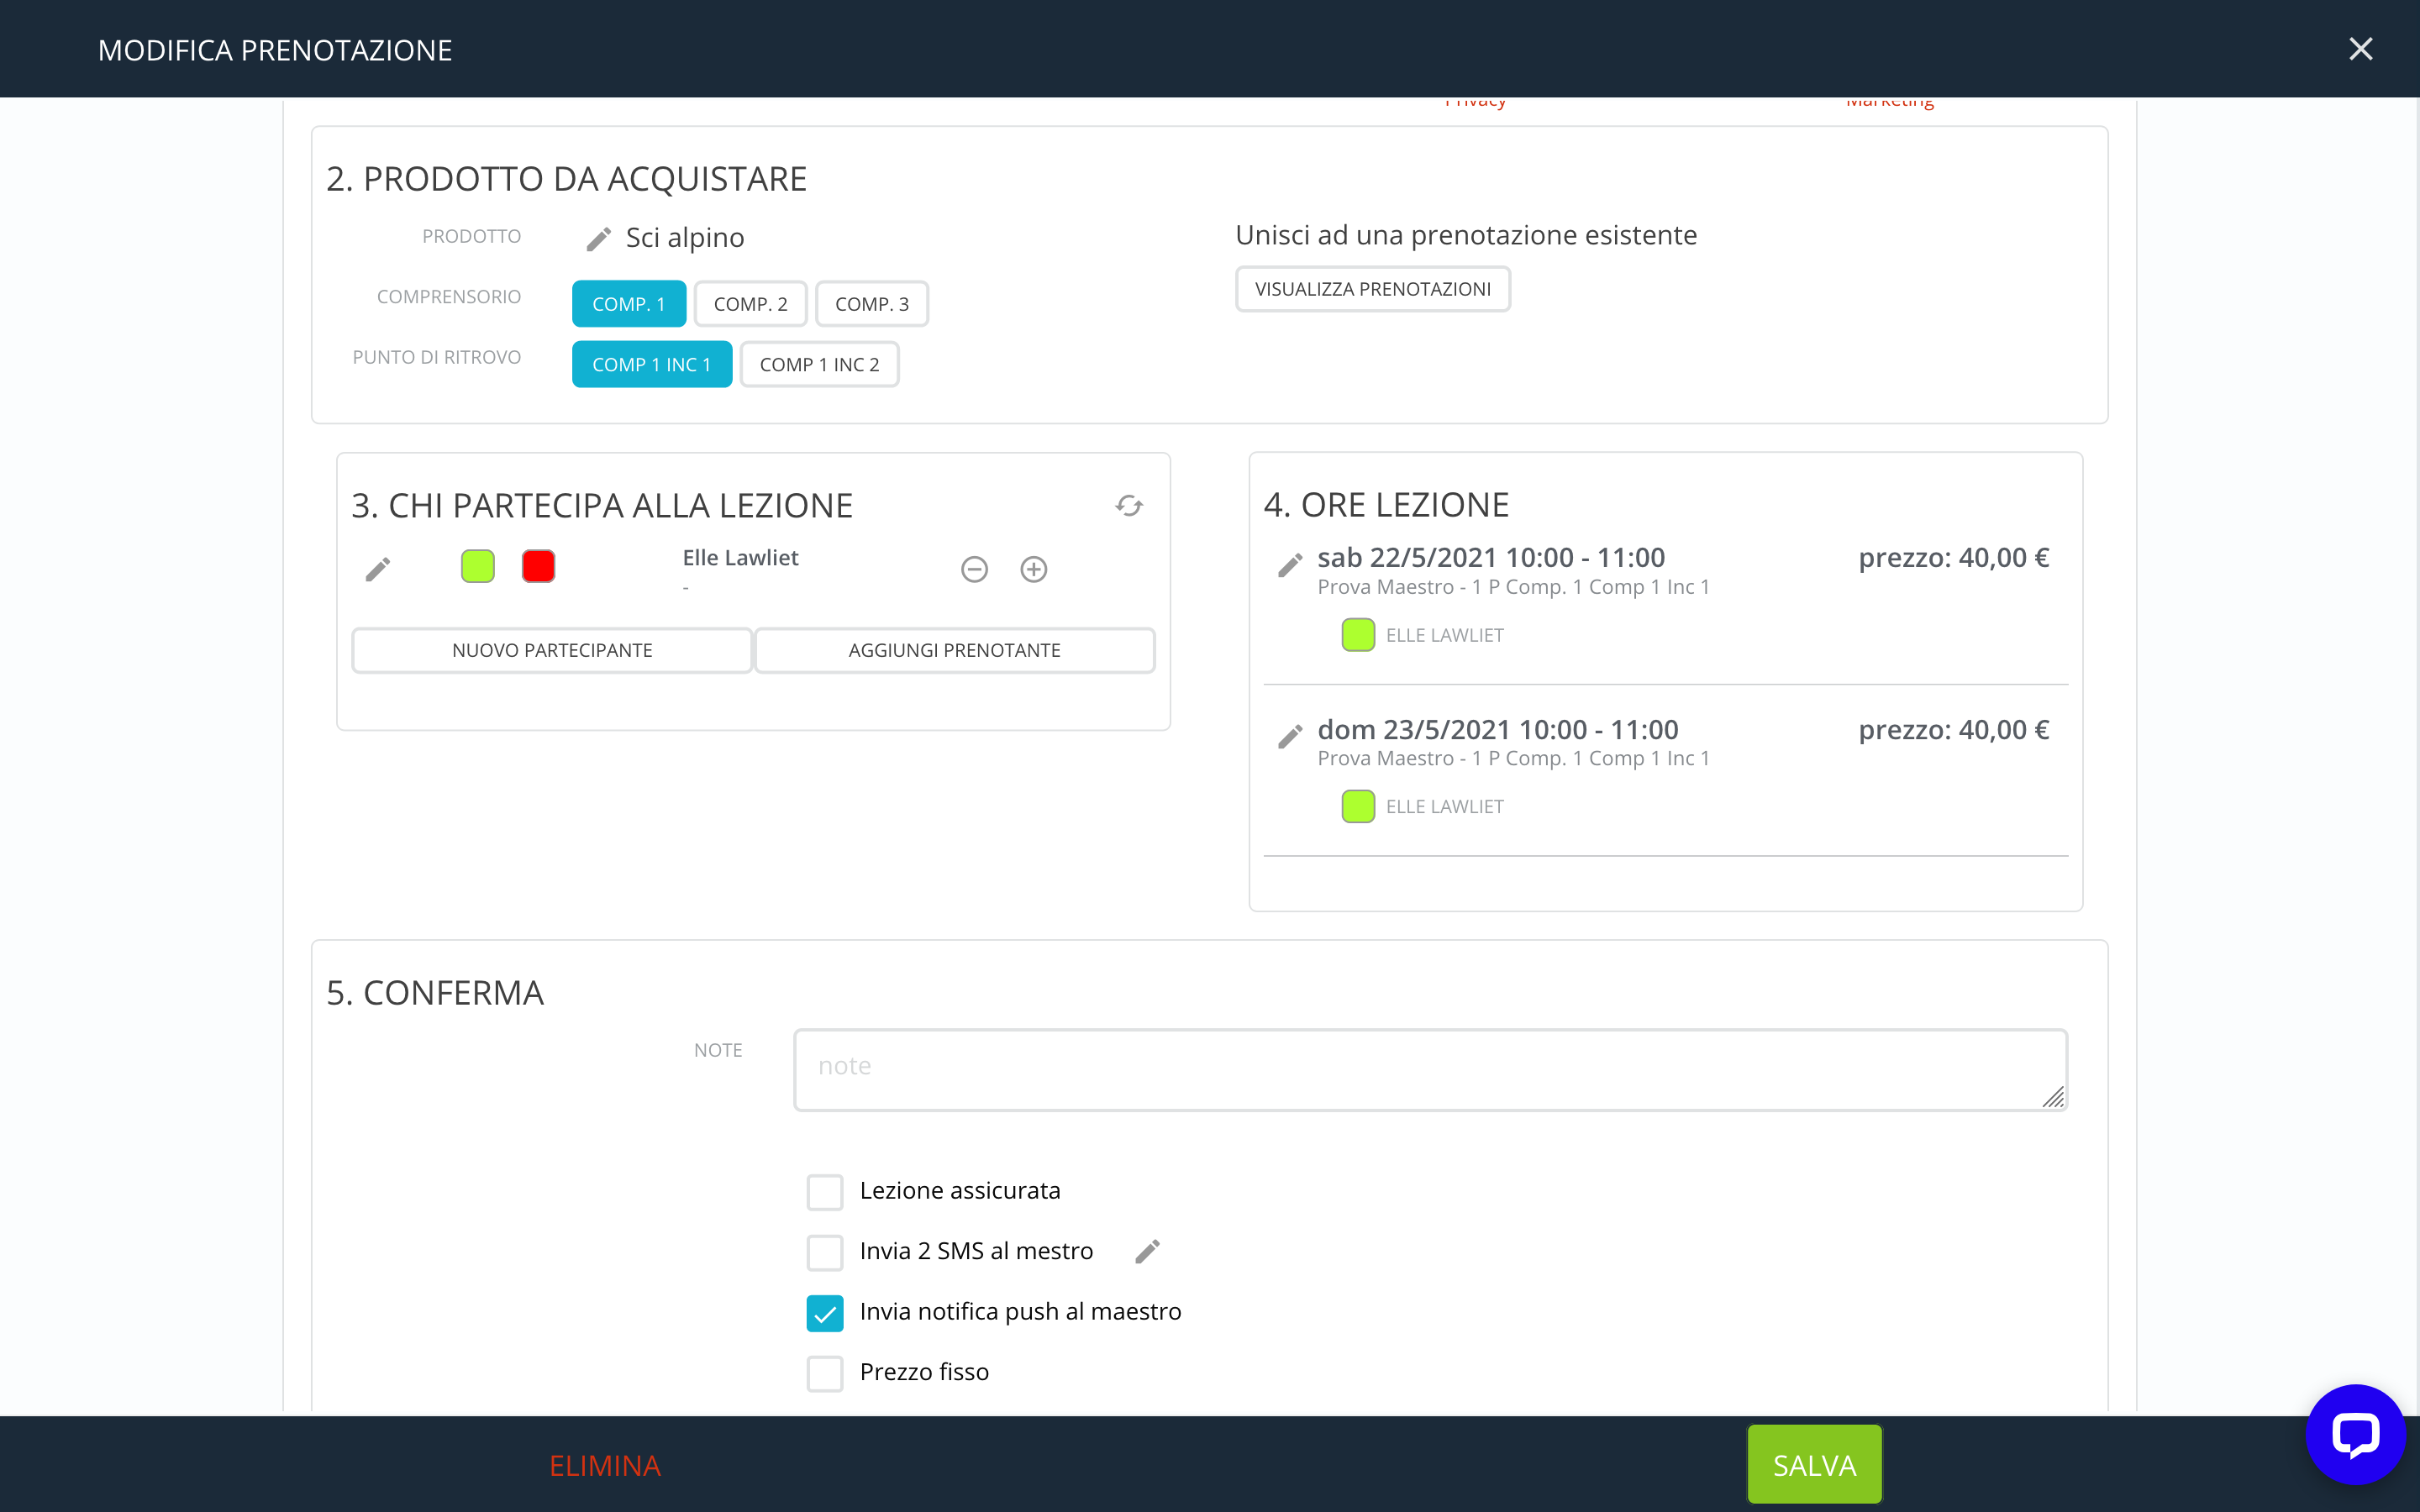This screenshot has width=2420, height=1512.
Task: Edit the Sci alpino product pencil icon
Action: point(598,239)
